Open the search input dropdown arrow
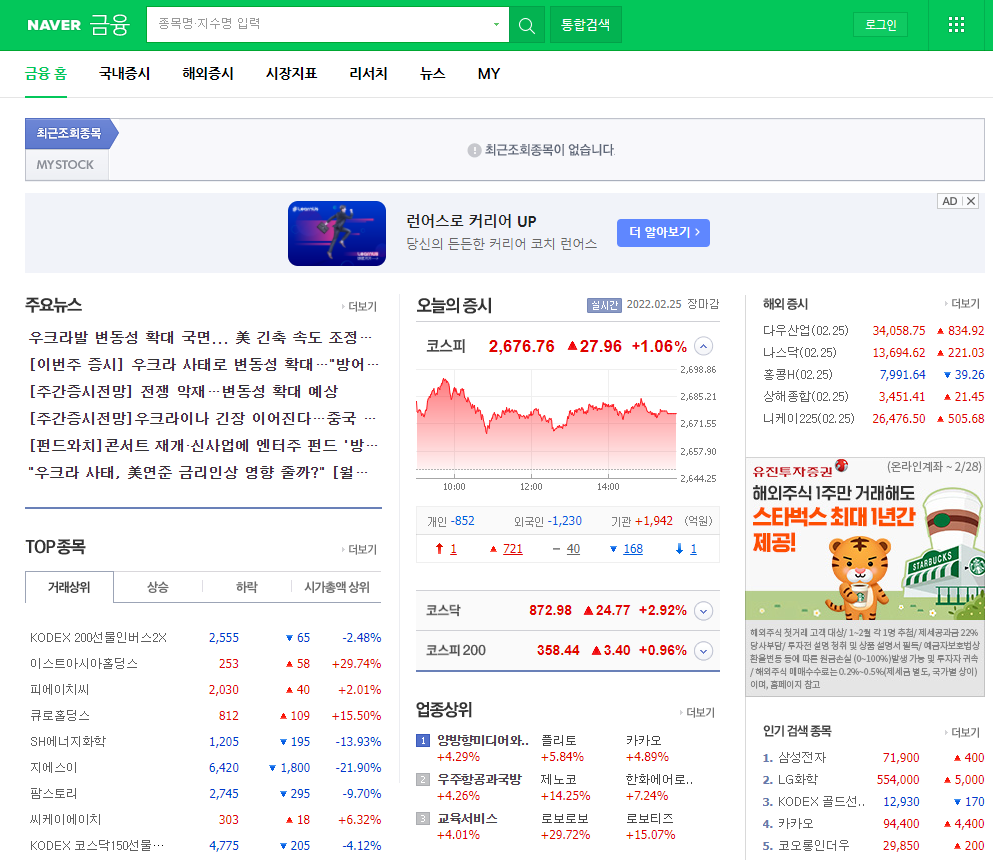This screenshot has height=860, width=993. (496, 25)
